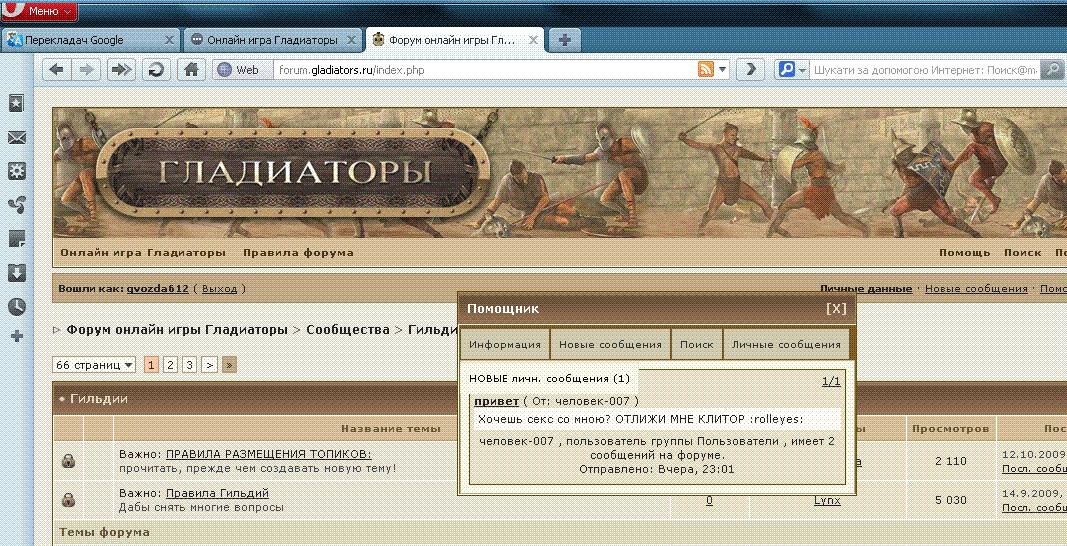Screen dimensions: 1067x546
Task: Open the Mail panel envelope icon
Action: [x=16, y=138]
